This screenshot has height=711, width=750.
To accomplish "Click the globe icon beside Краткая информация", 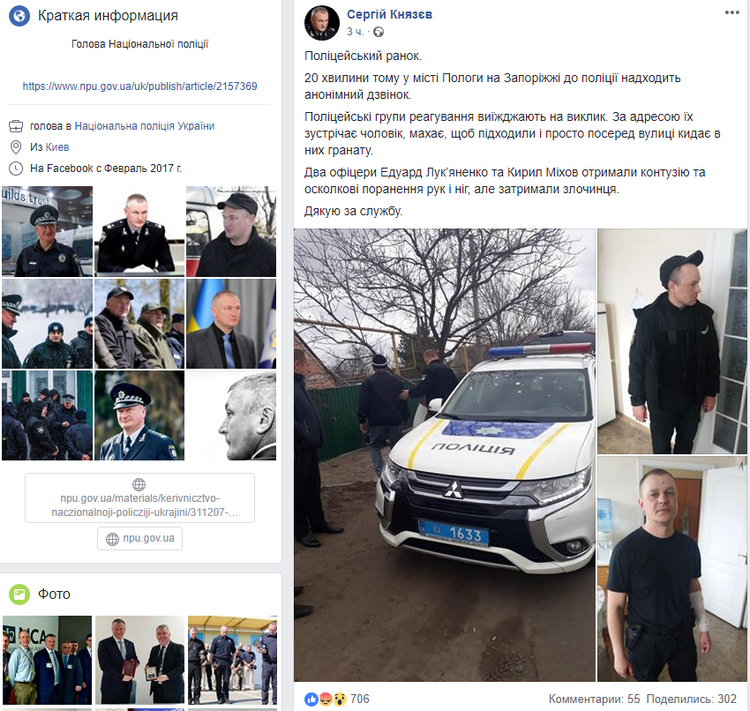I will [x=19, y=16].
